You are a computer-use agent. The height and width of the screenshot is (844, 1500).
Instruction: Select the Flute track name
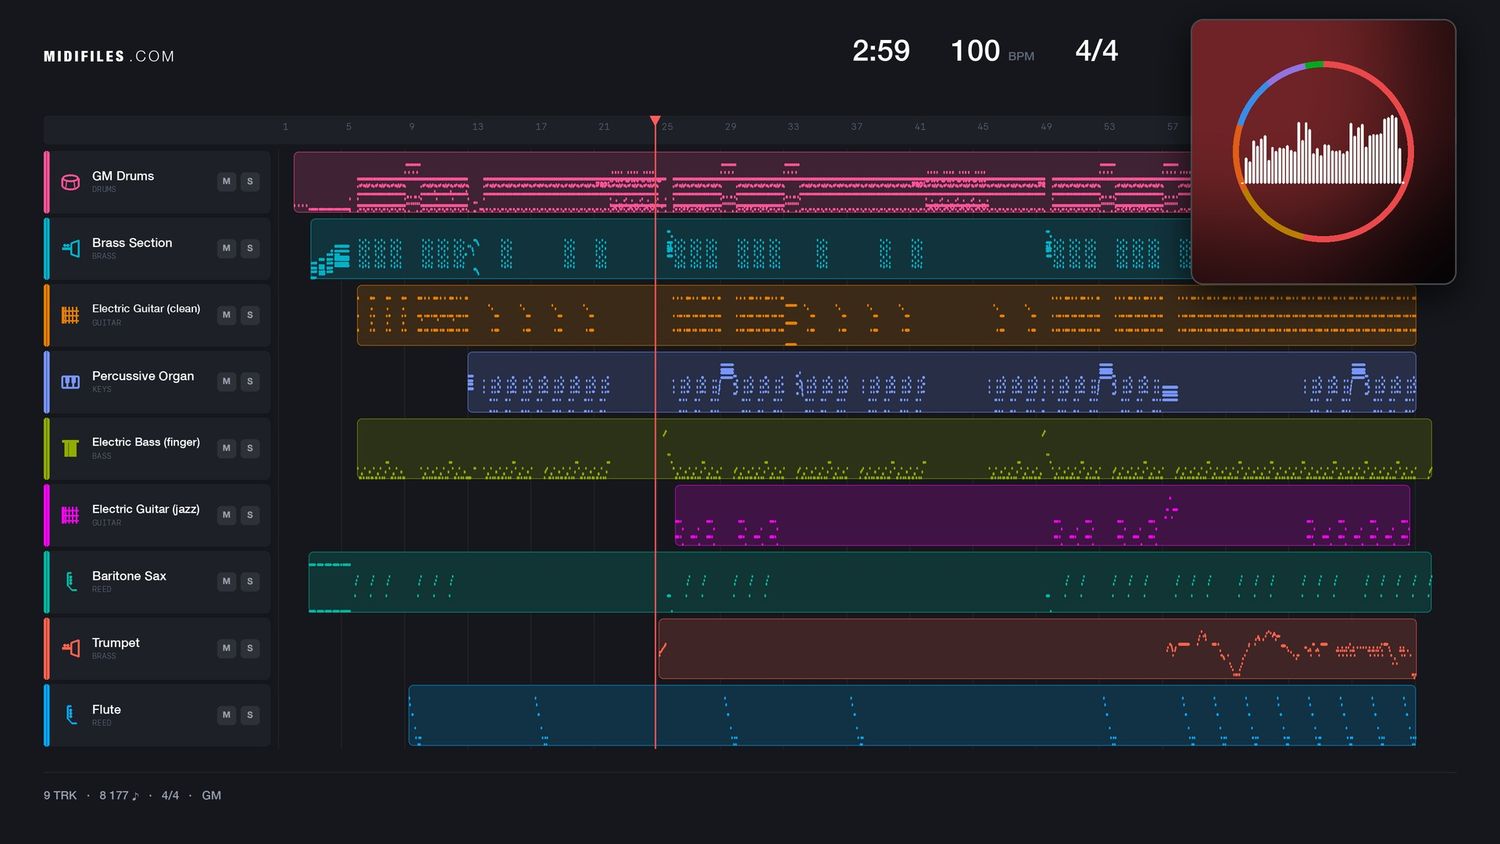click(106, 710)
